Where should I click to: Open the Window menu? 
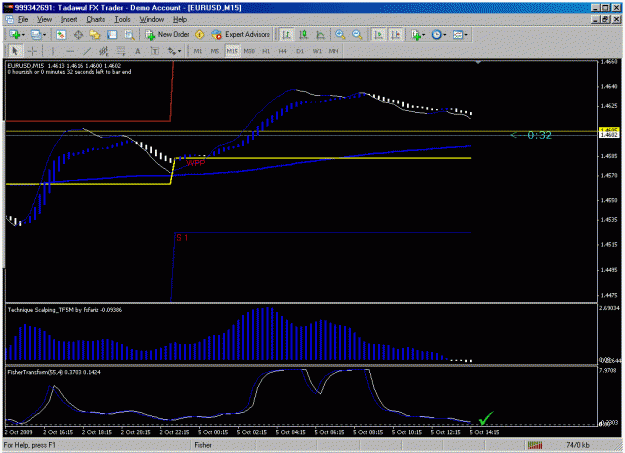[151, 20]
